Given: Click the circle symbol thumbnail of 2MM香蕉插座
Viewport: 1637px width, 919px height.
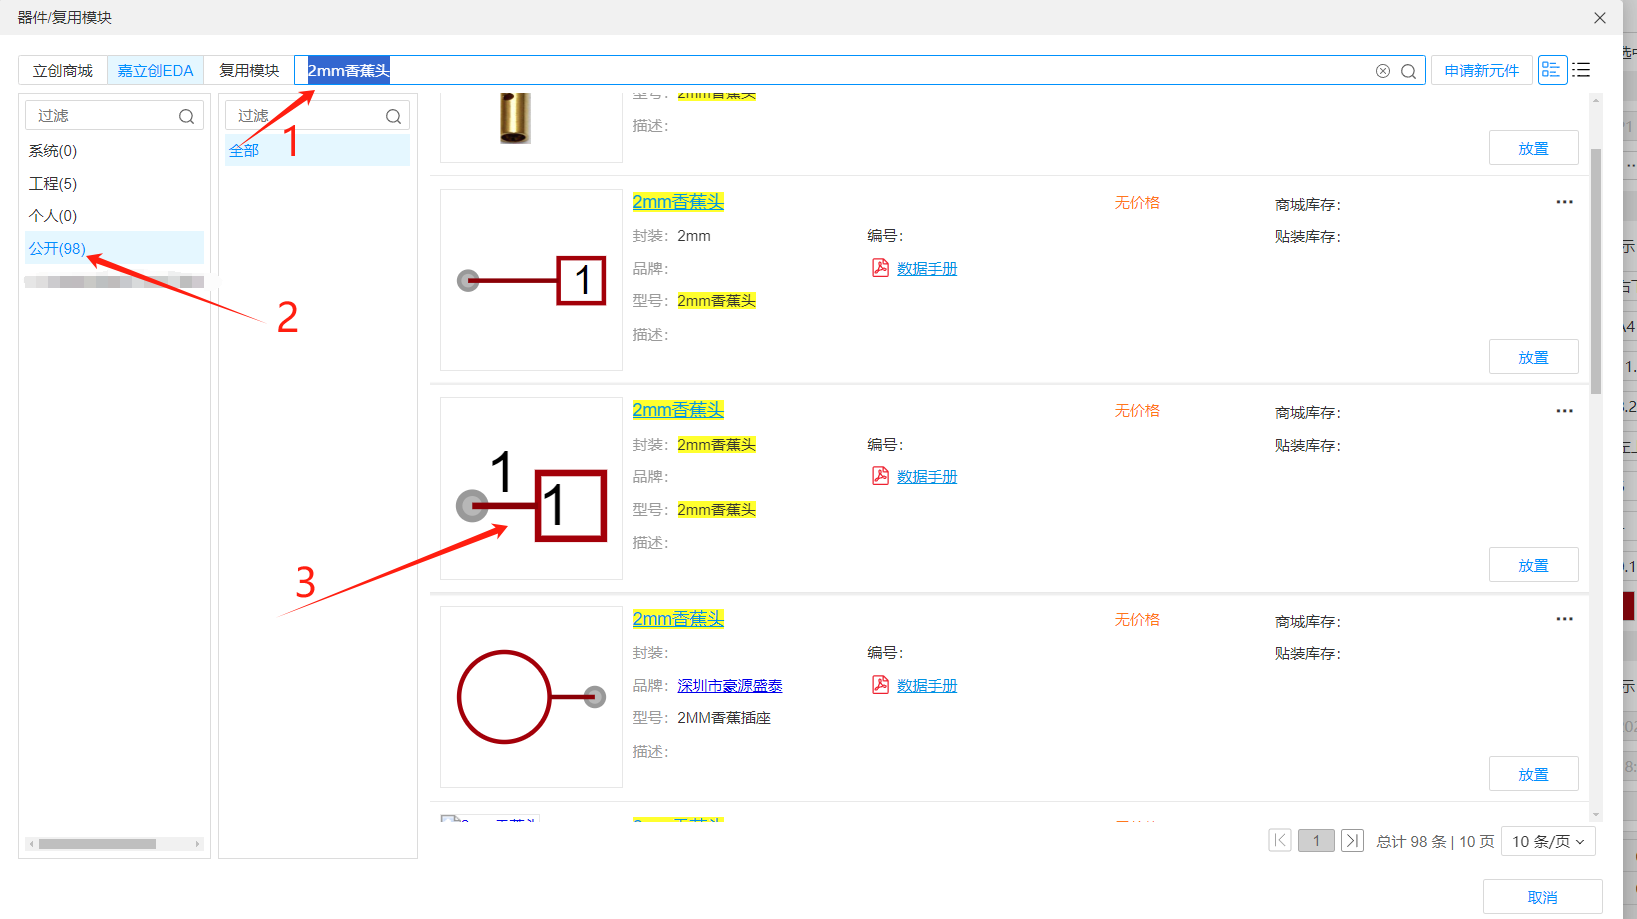Looking at the screenshot, I should pyautogui.click(x=531, y=697).
